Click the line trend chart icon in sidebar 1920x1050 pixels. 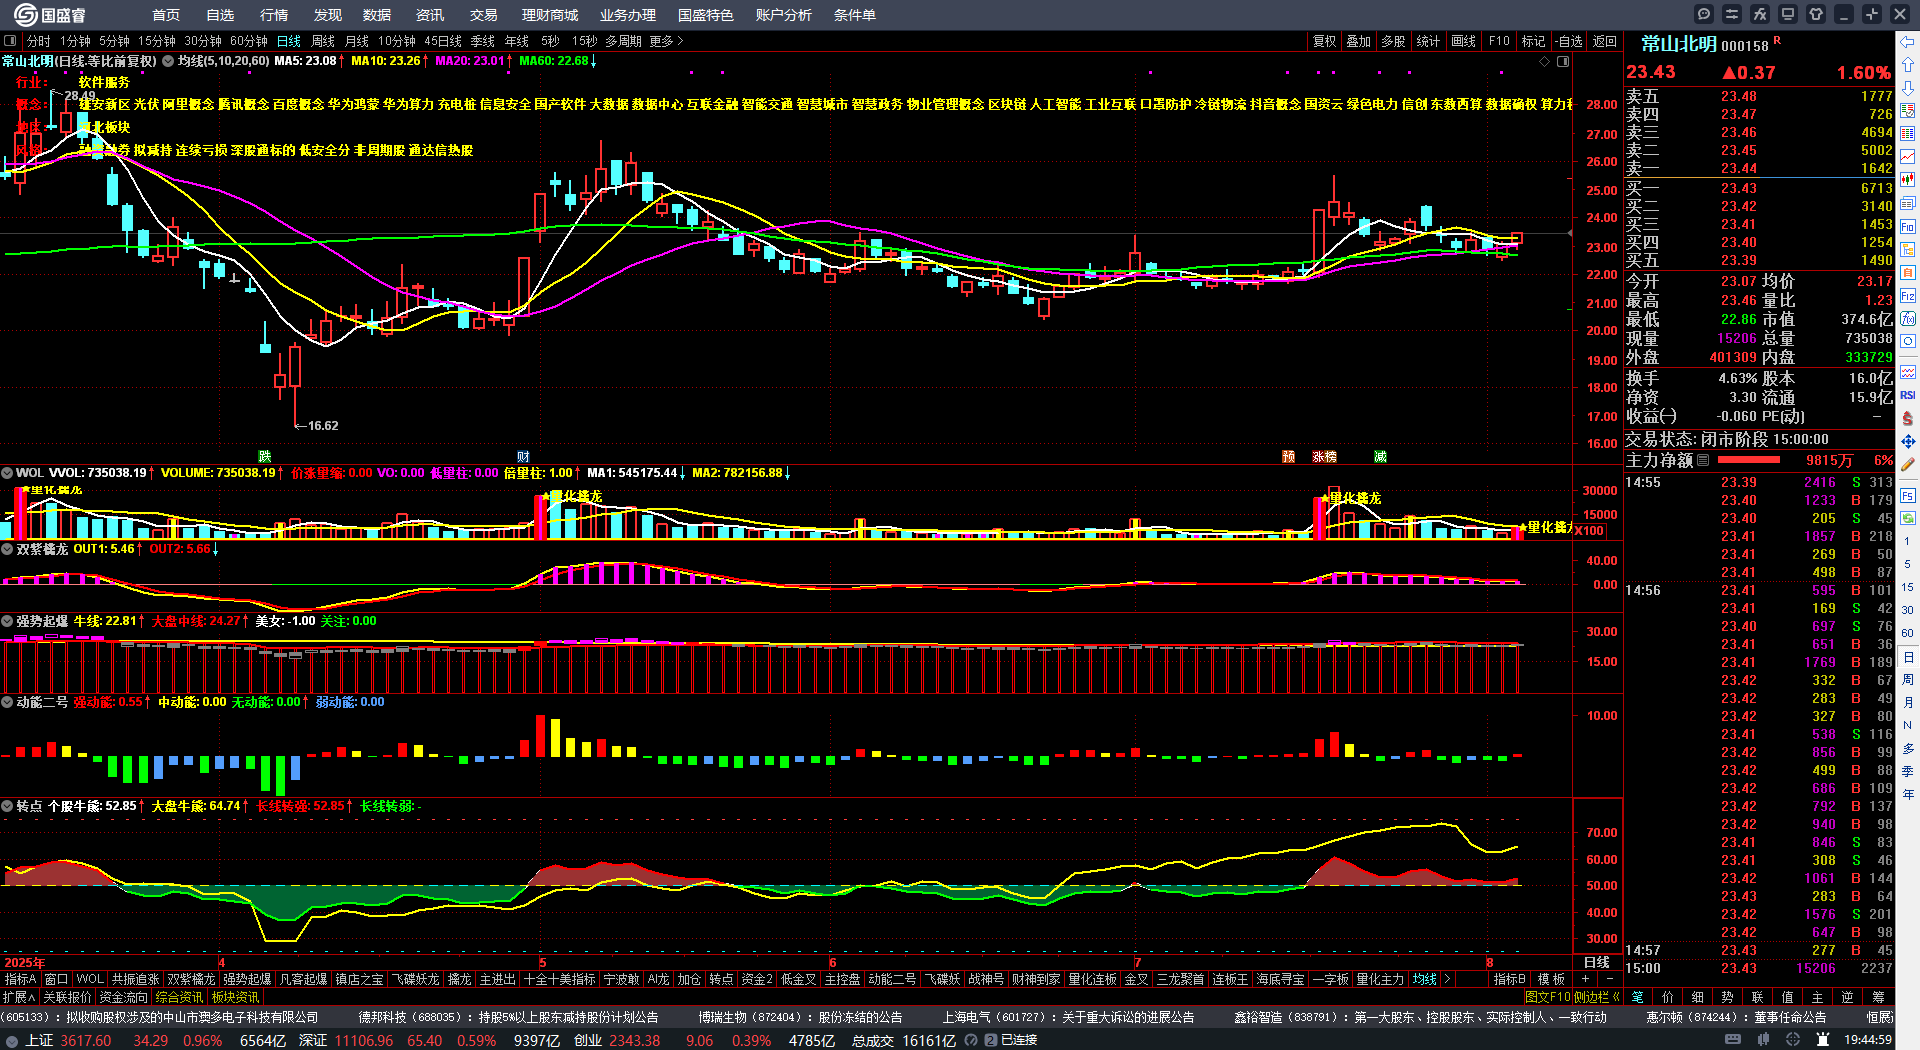click(1908, 157)
